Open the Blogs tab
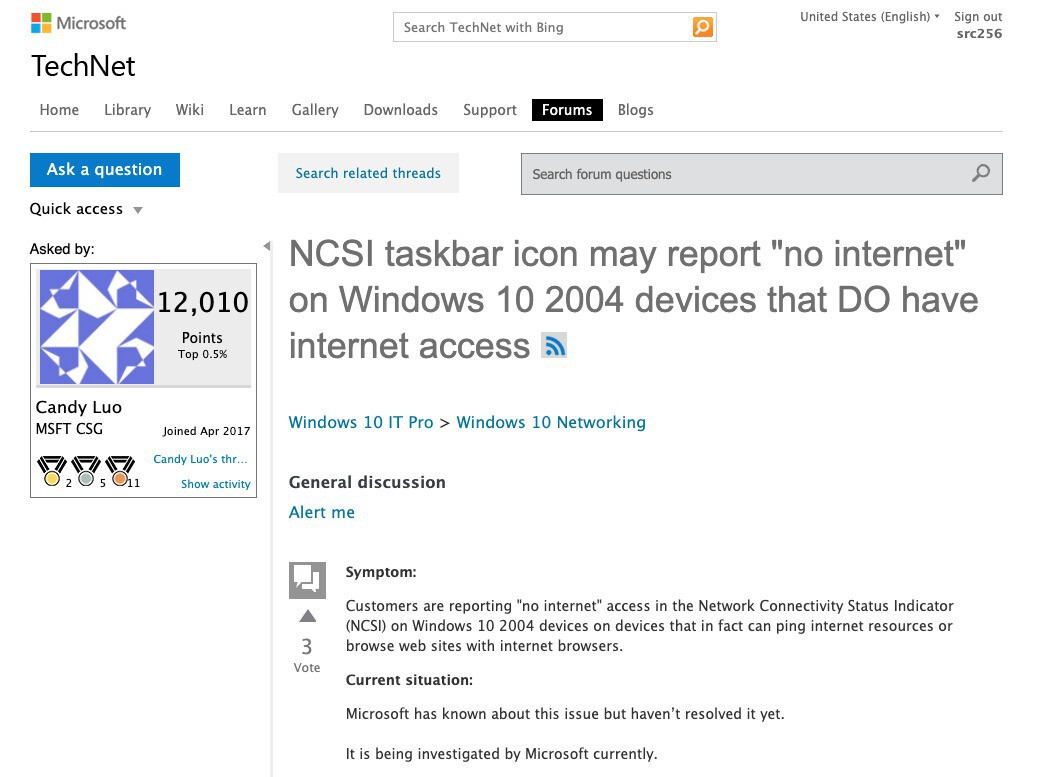This screenshot has width=1040, height=777. (x=635, y=110)
